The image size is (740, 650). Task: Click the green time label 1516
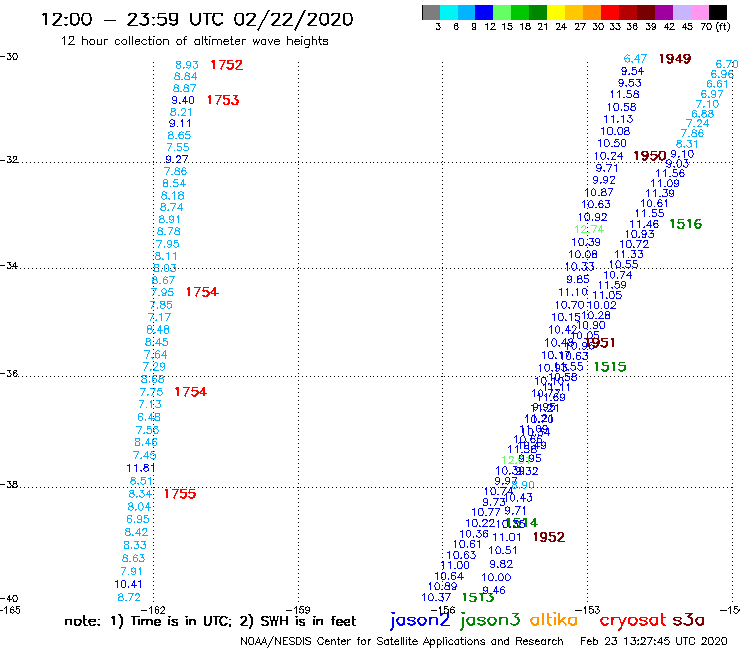pos(686,224)
